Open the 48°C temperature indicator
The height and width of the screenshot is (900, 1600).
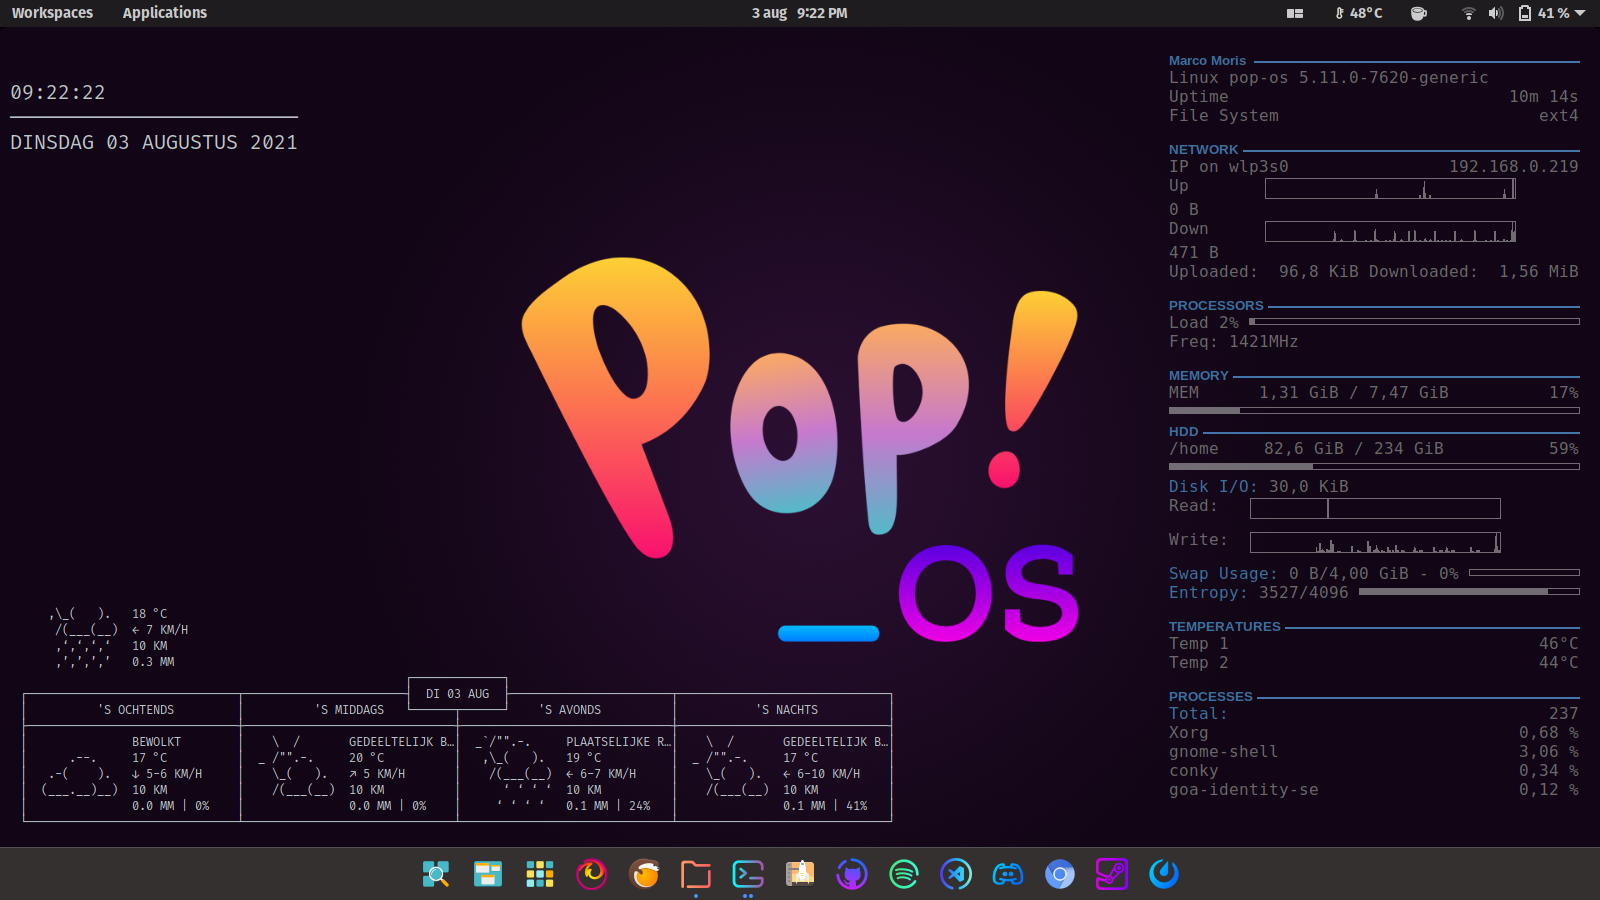pos(1359,13)
